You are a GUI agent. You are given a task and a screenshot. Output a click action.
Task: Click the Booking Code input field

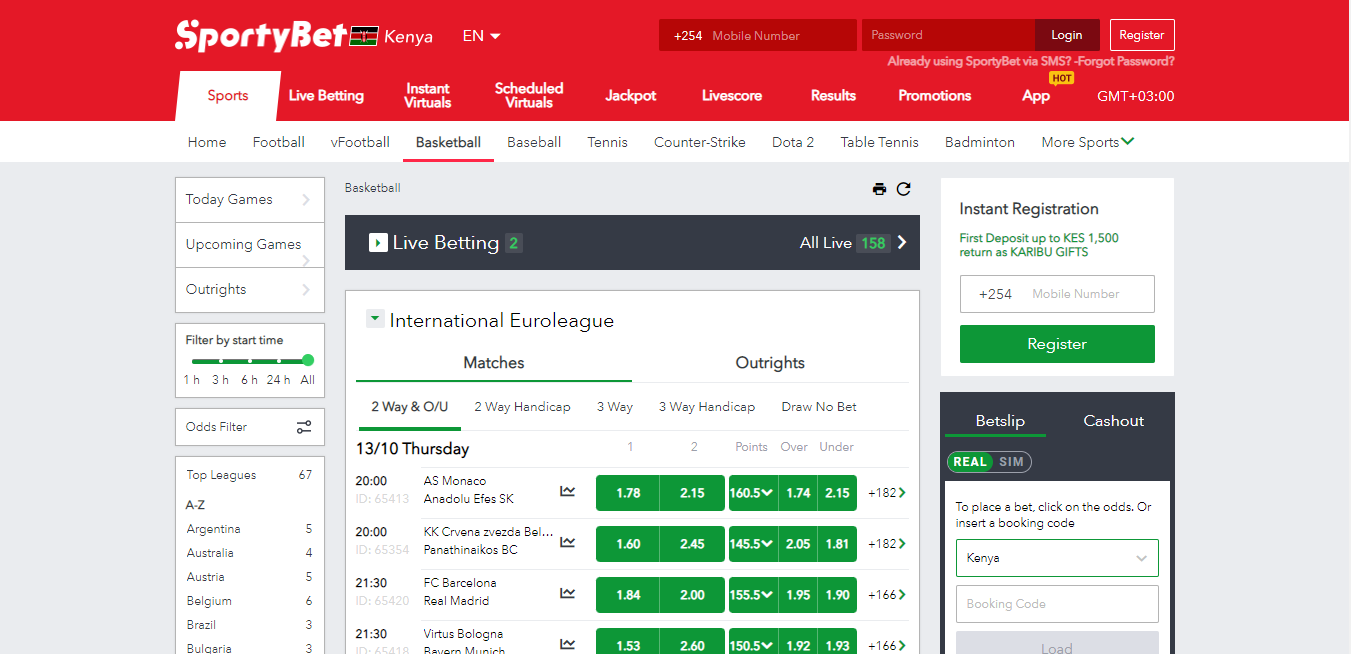(1057, 604)
